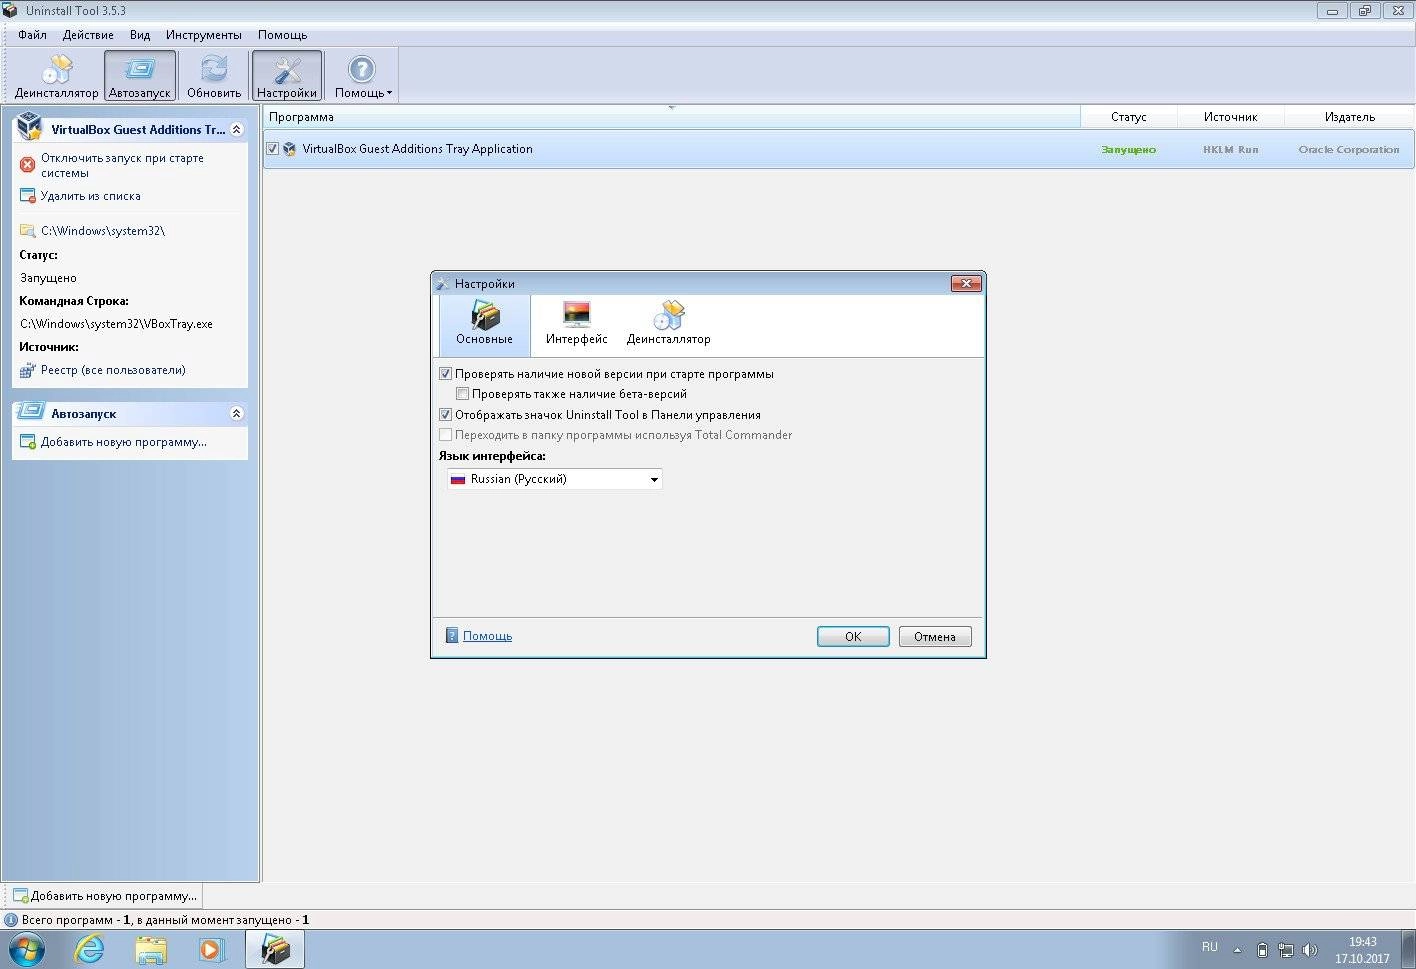
Task: Collapse the VirtualBox Guest Additions side panel
Action: pyautogui.click(x=236, y=130)
